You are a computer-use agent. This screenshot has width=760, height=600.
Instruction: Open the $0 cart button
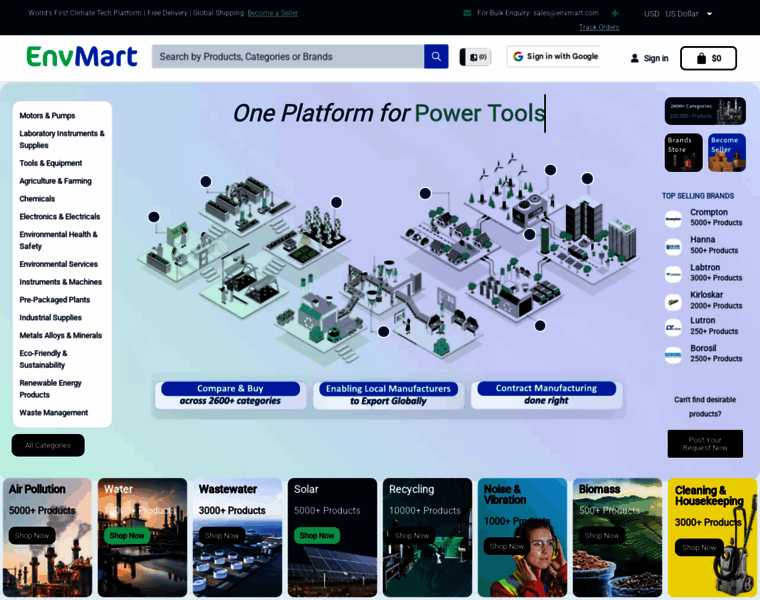pos(708,58)
